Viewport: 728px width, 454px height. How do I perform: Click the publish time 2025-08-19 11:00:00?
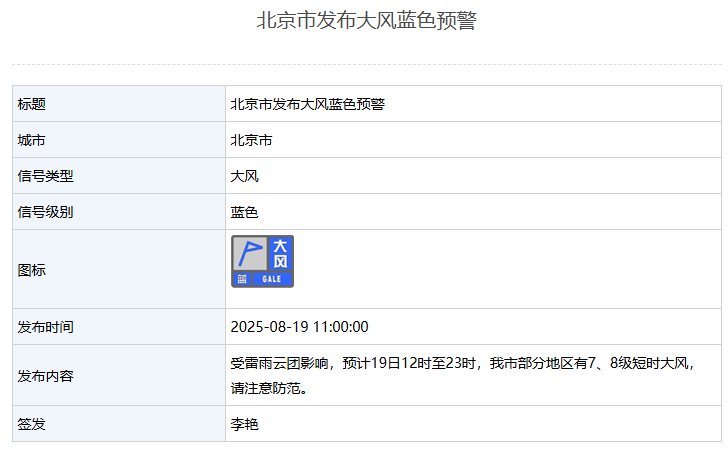point(300,327)
